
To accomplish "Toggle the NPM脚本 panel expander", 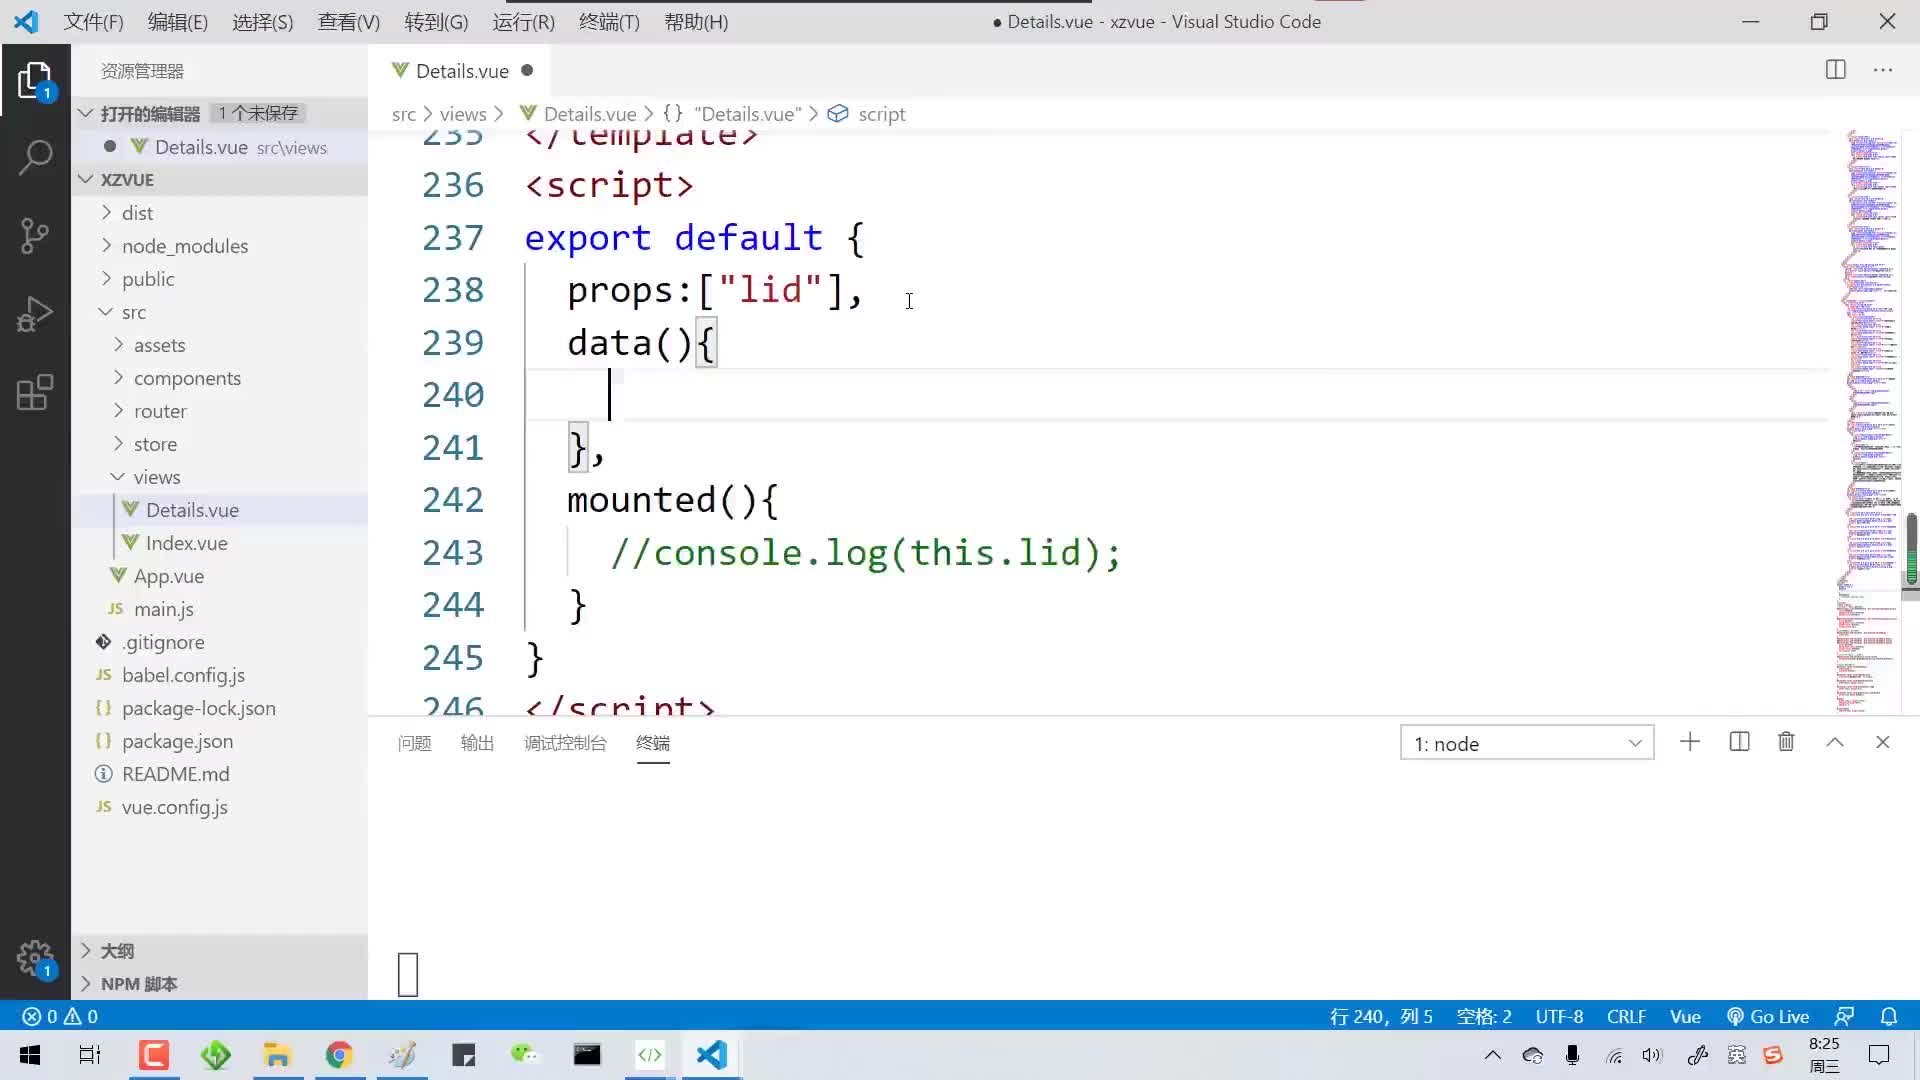I will pyautogui.click(x=84, y=982).
